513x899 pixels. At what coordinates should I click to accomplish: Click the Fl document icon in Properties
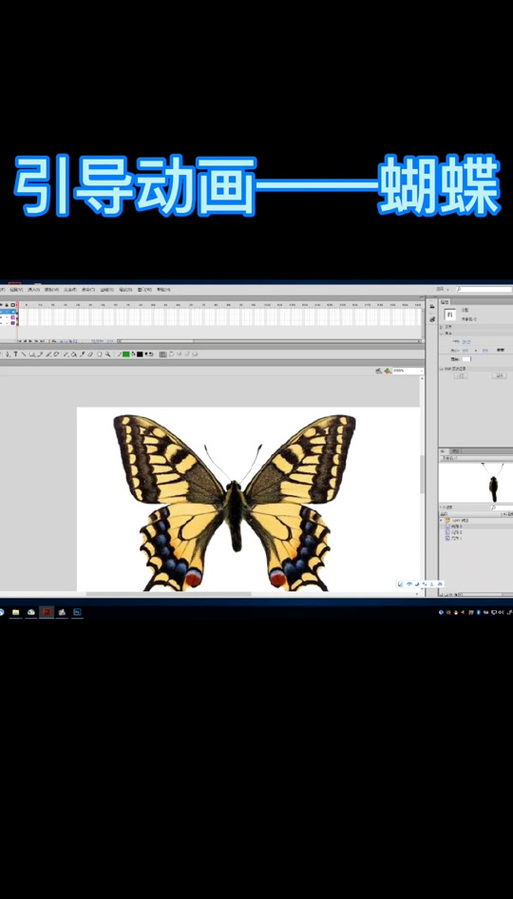click(450, 315)
